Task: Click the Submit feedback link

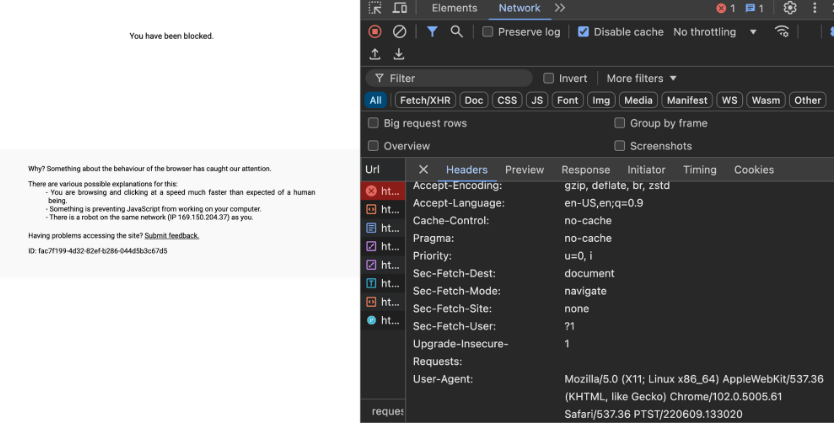Action: [171, 236]
